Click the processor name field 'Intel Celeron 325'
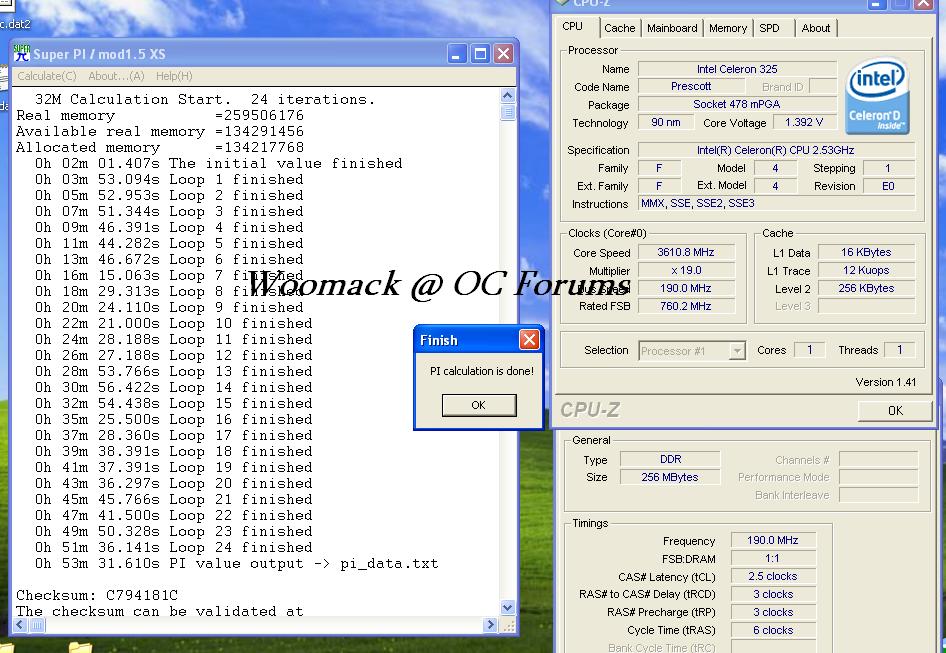The width and height of the screenshot is (946, 653). click(737, 69)
